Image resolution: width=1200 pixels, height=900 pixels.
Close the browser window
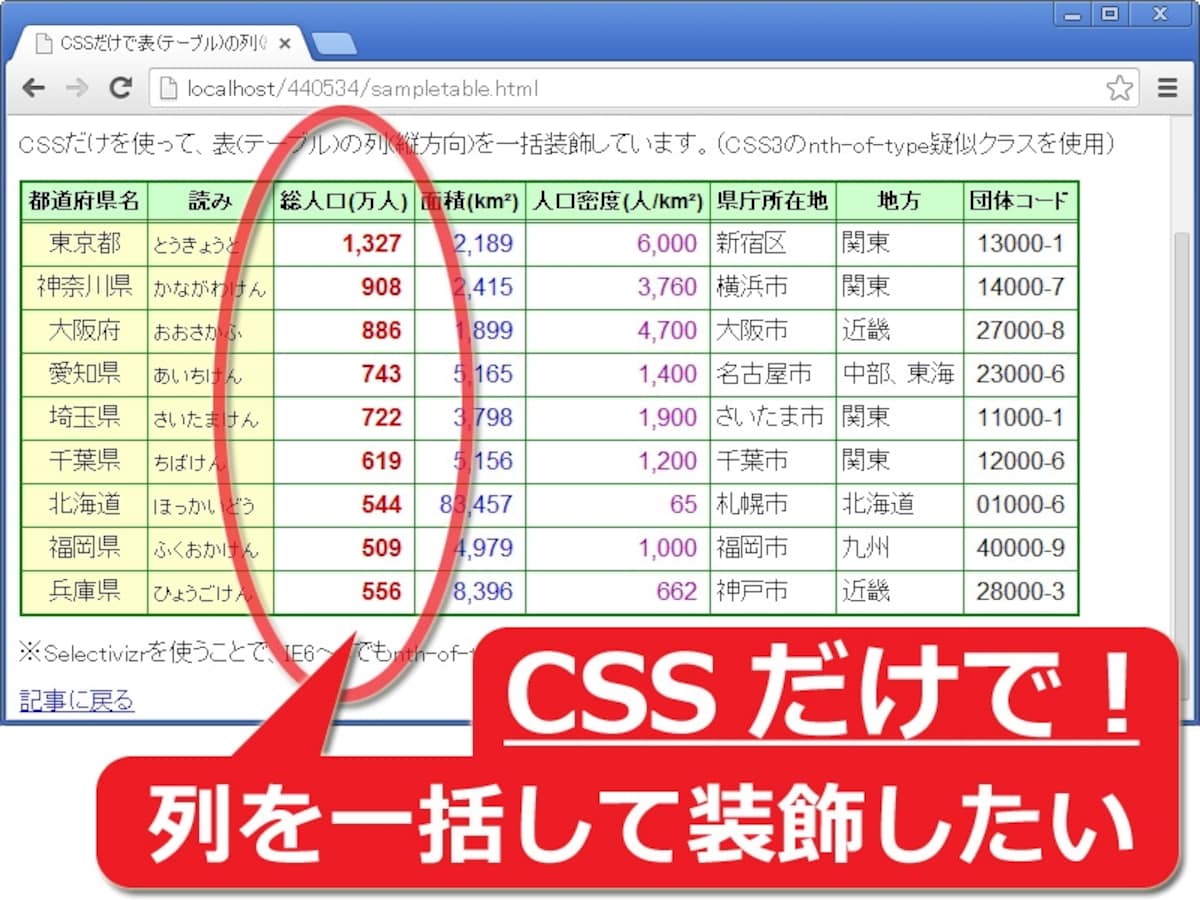1160,14
